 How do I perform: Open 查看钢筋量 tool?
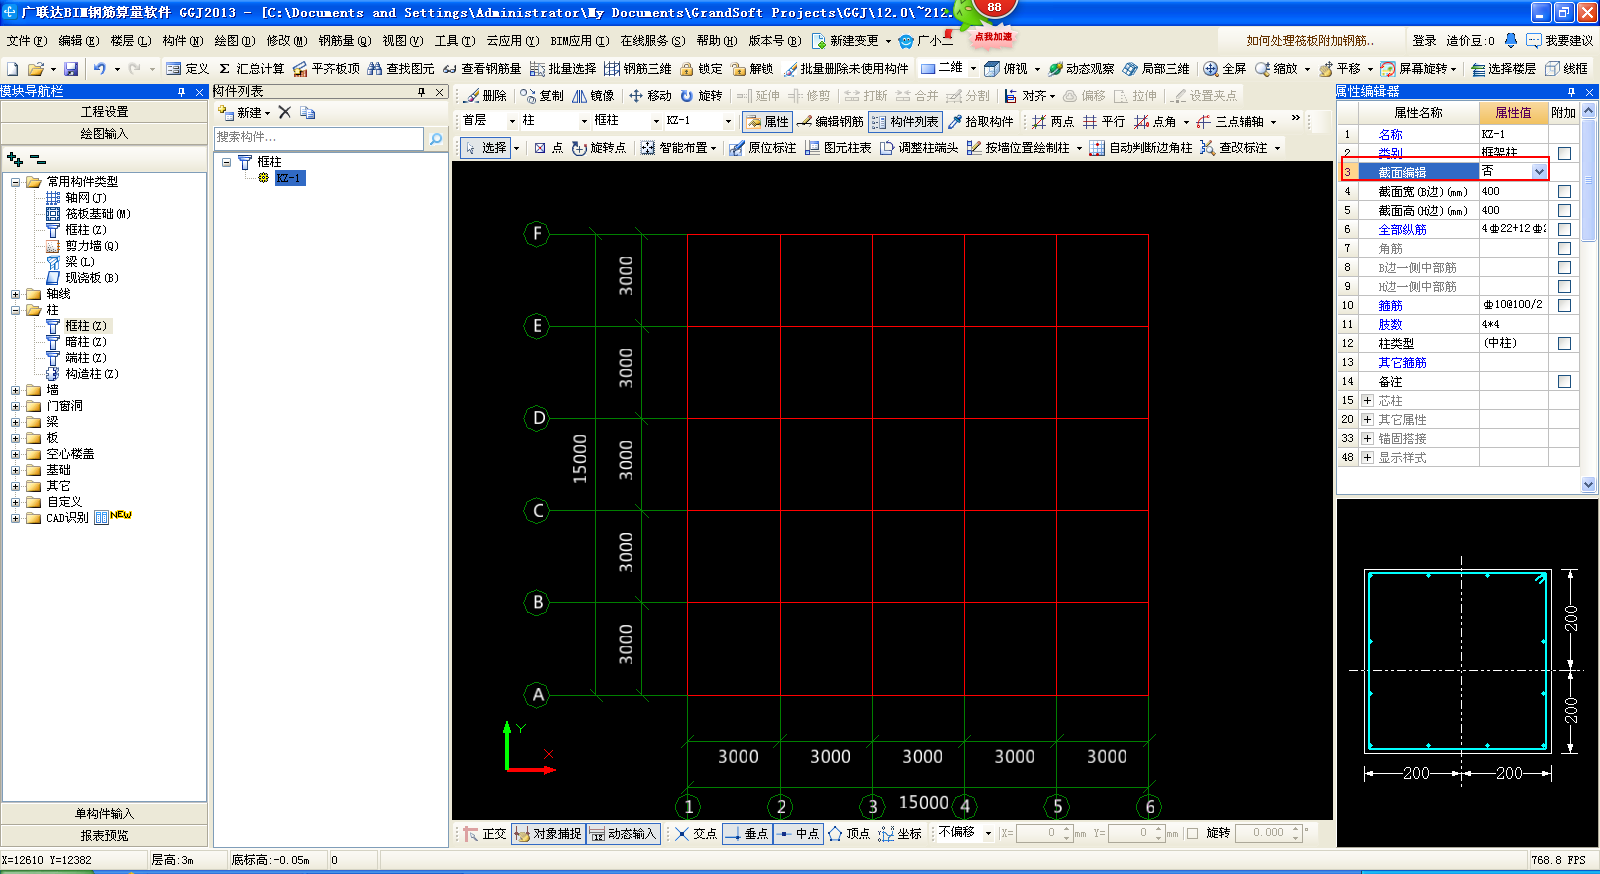coord(482,69)
